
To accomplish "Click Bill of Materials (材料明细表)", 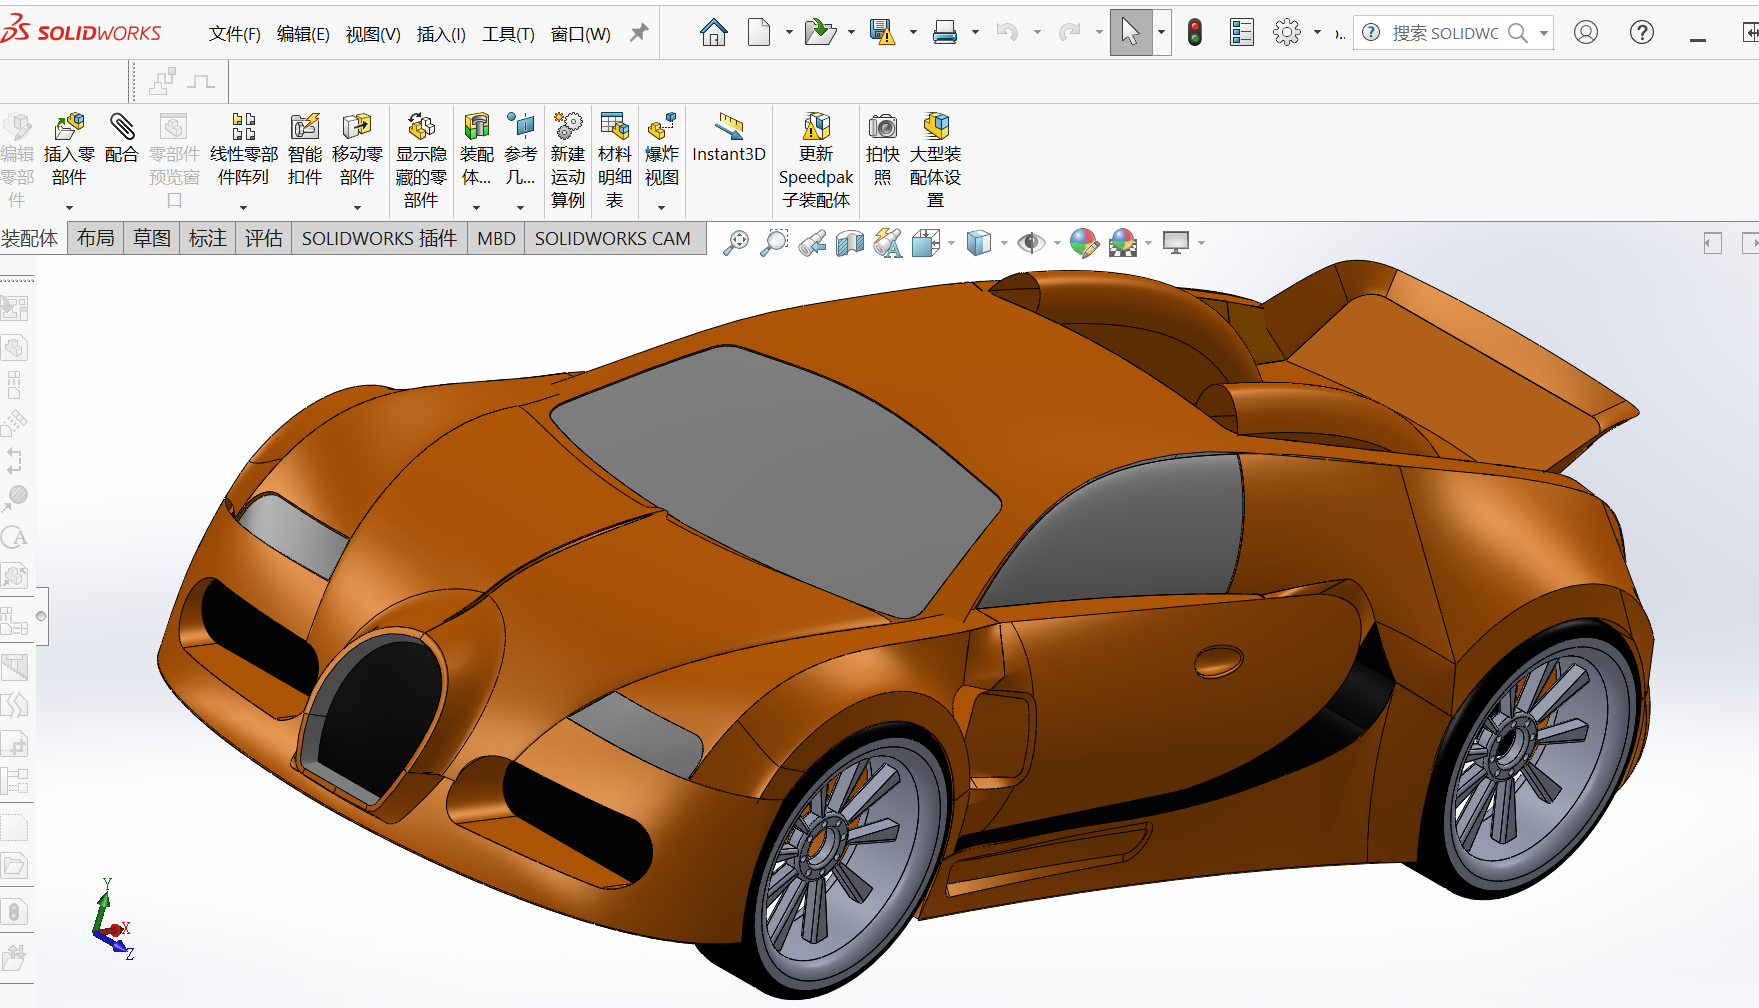I will coord(615,160).
